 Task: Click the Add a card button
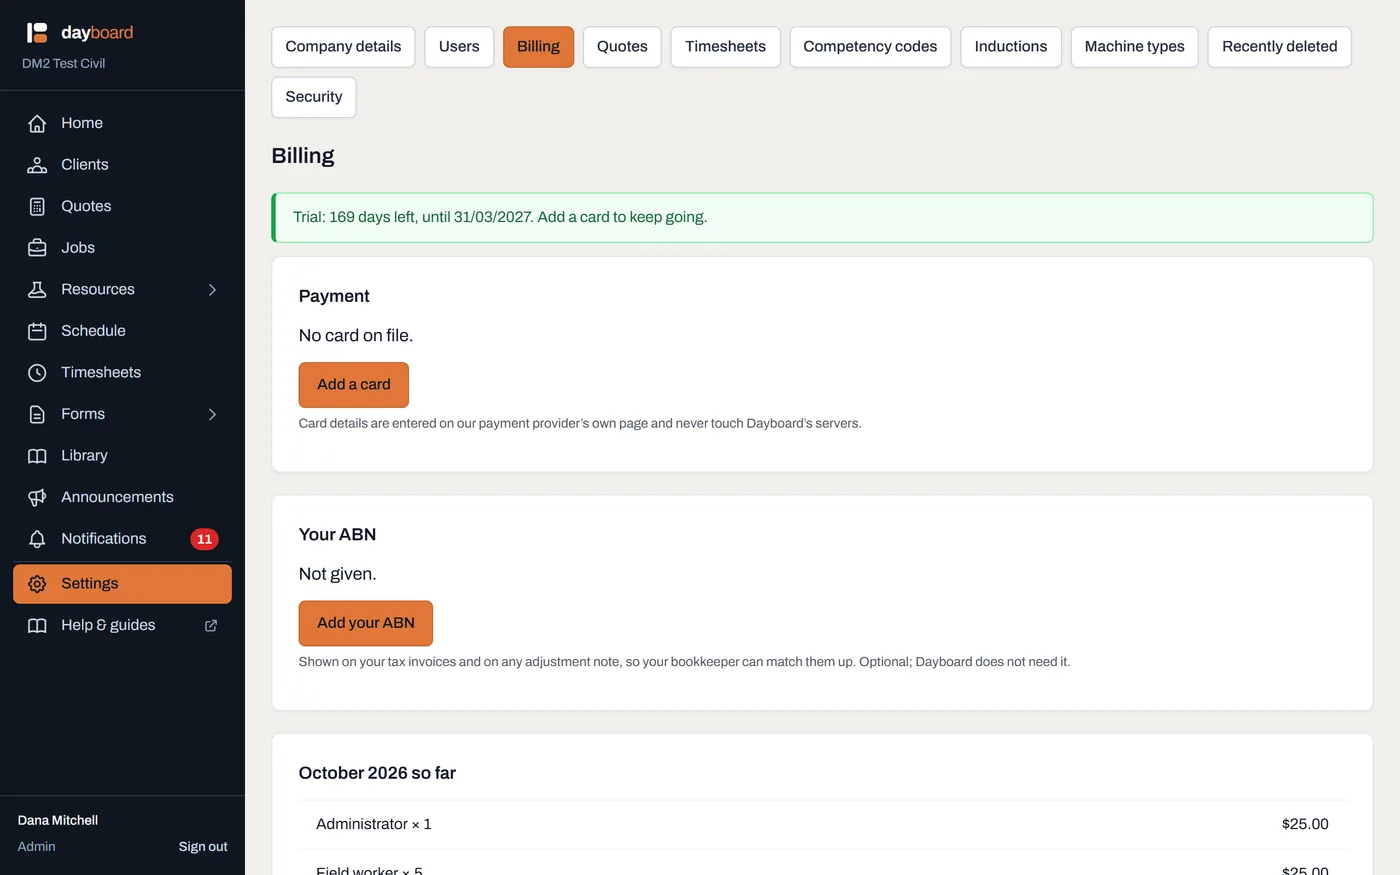coord(354,385)
